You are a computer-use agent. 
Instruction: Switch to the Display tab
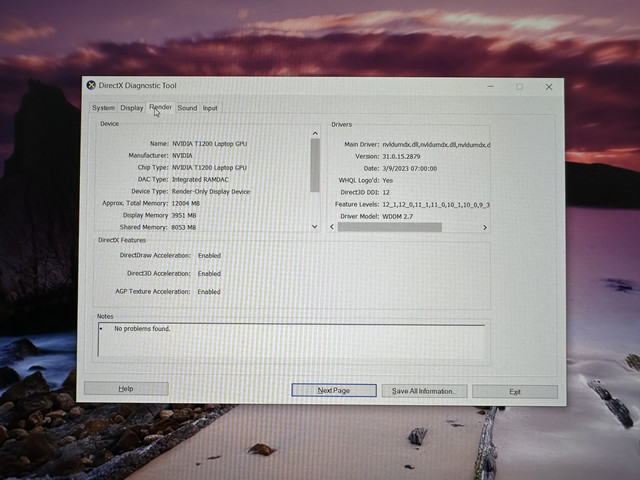[x=131, y=108]
